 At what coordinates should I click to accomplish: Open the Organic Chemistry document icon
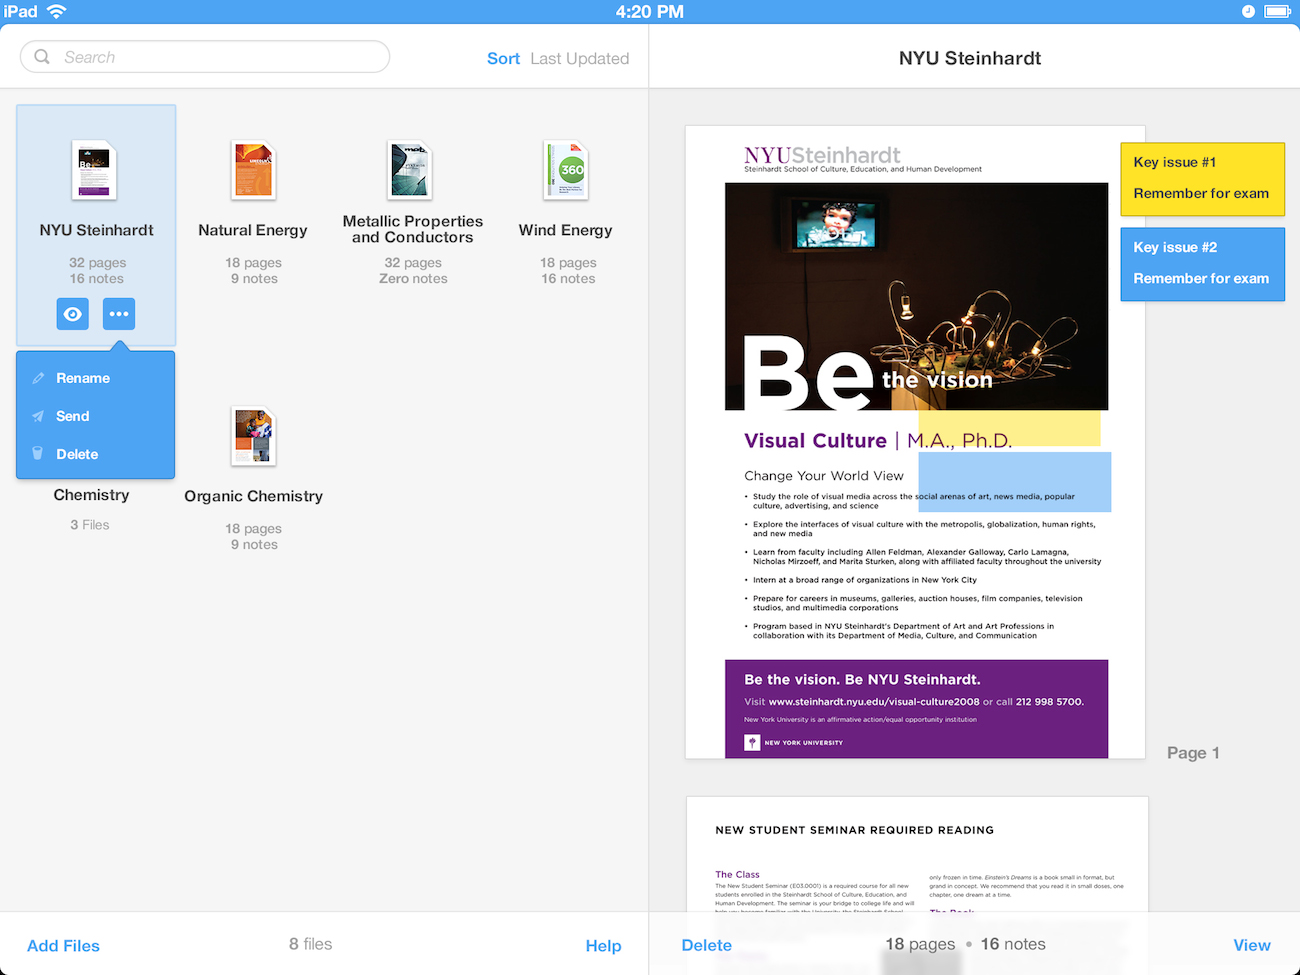click(x=254, y=436)
